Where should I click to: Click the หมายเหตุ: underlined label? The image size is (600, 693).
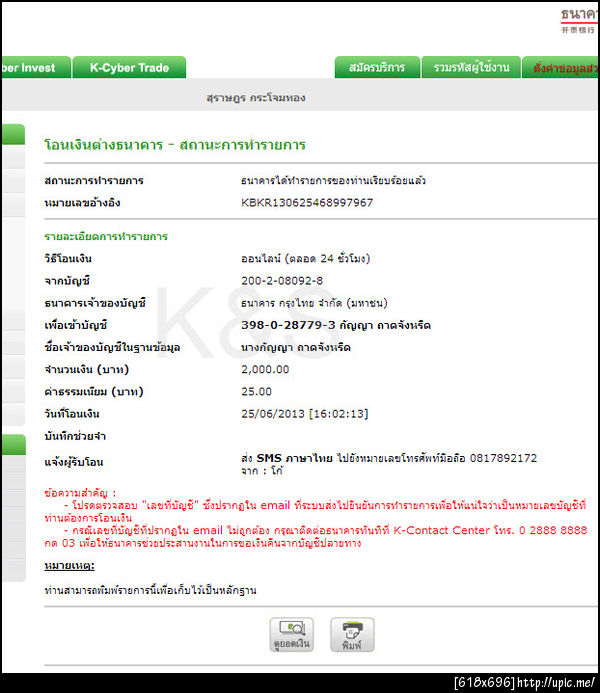[69, 566]
